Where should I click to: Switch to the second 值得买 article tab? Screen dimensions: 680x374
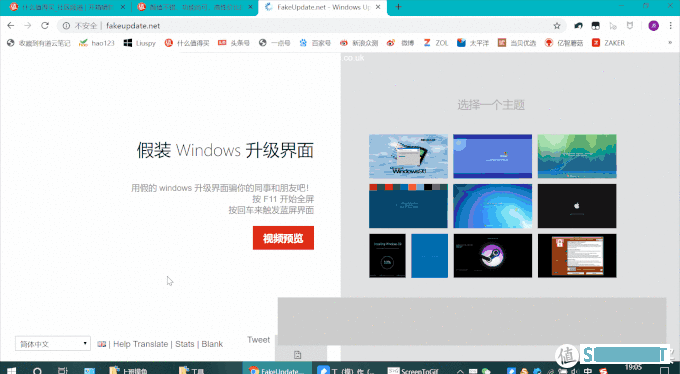pos(196,7)
